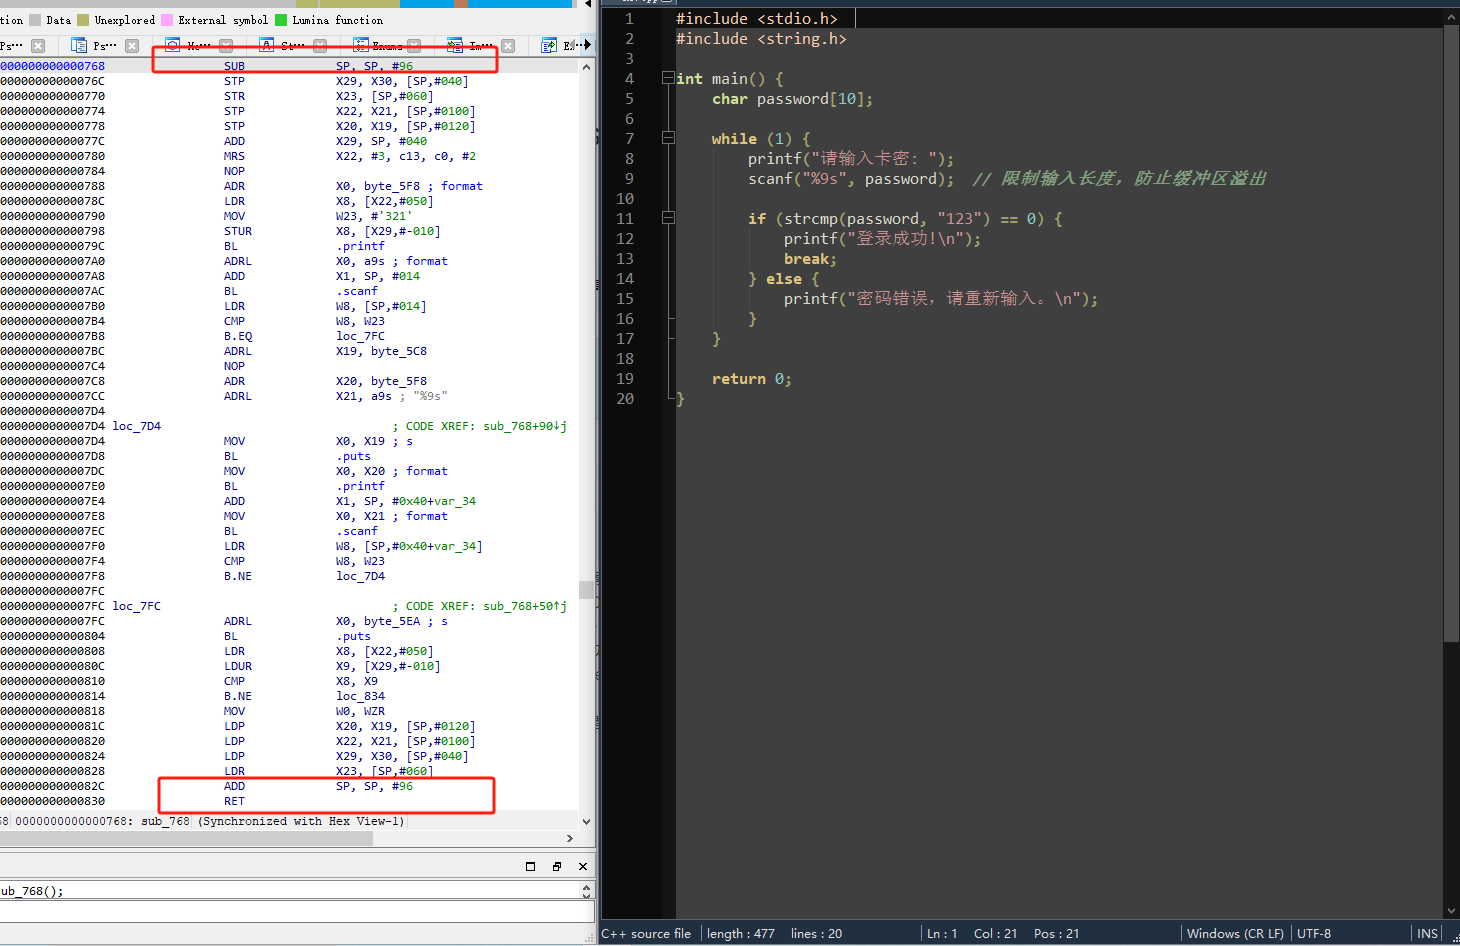Float the IDA output window panel
1460x946 pixels.
(x=556, y=866)
